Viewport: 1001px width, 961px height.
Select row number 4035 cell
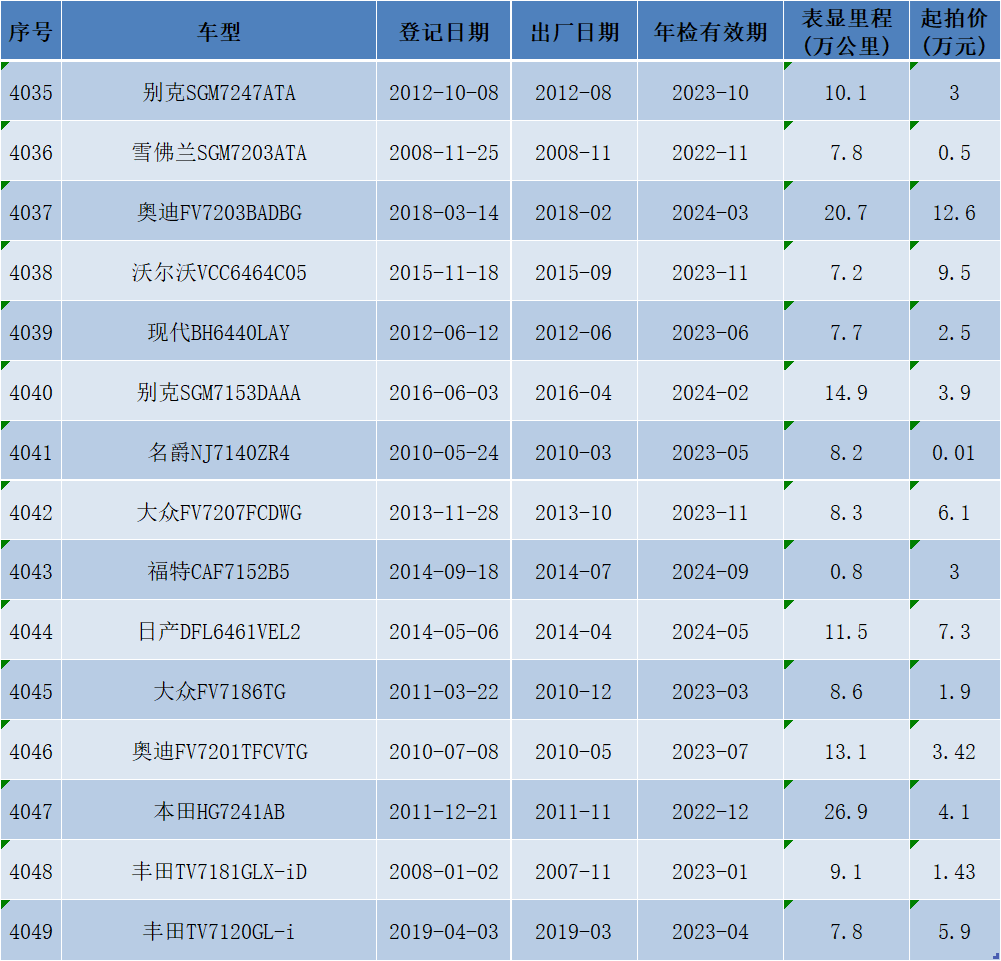[x=31, y=91]
